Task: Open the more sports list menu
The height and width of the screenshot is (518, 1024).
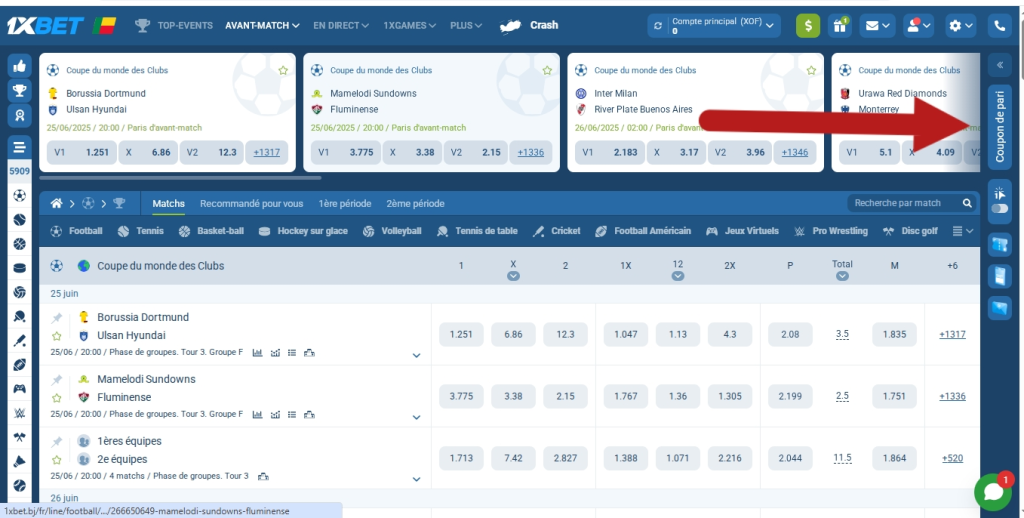Action: 963,231
